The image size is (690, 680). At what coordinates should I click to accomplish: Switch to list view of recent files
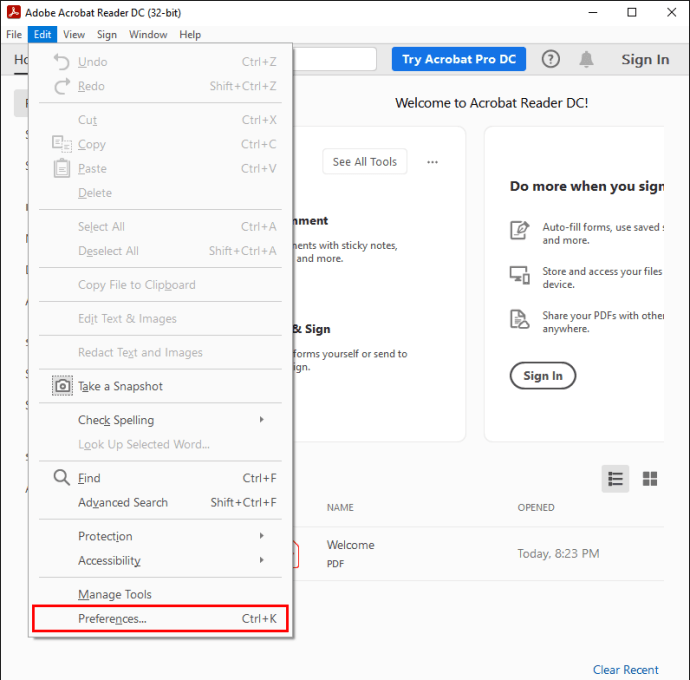(615, 478)
